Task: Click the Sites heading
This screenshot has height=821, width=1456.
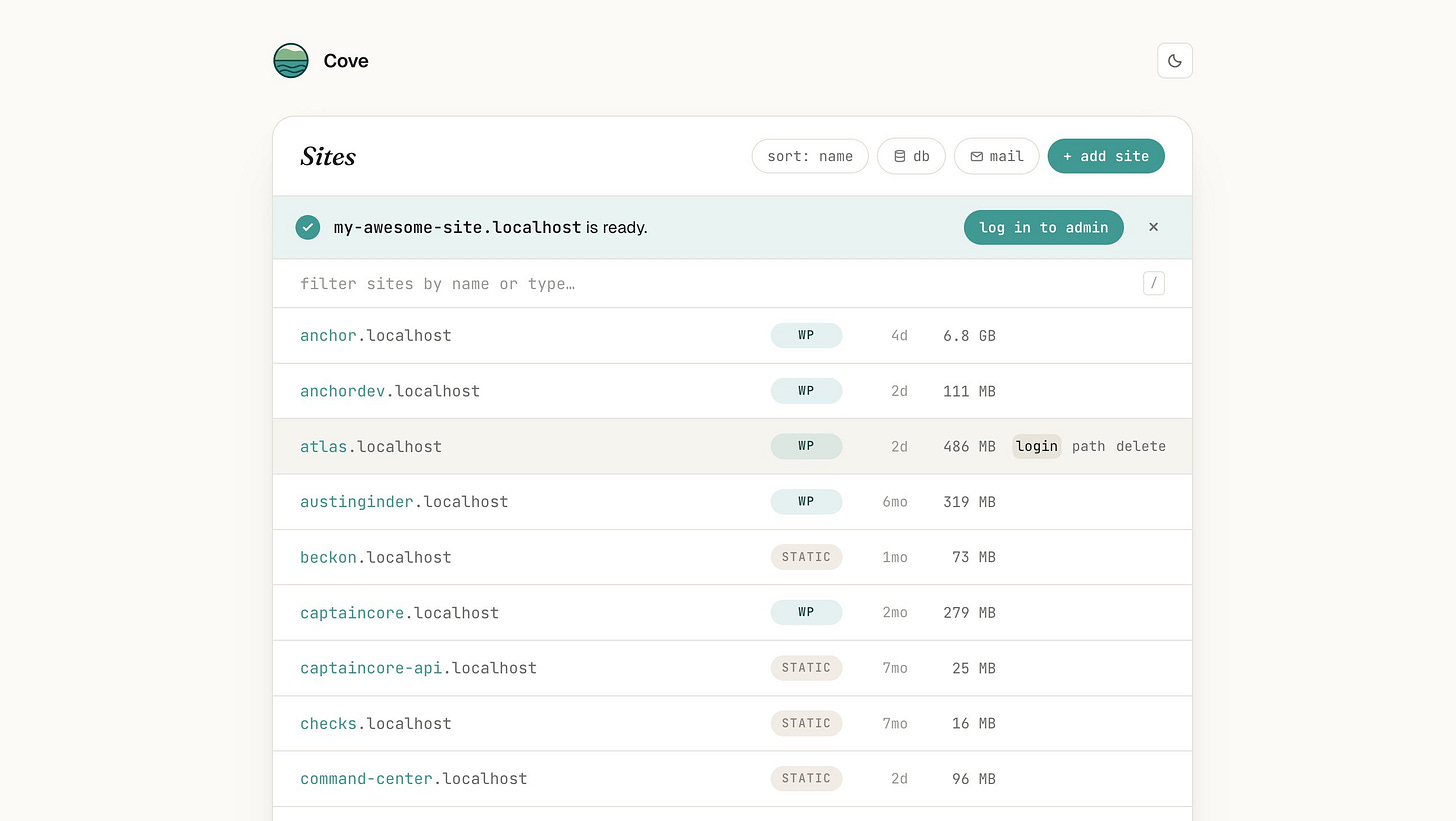Action: click(328, 157)
